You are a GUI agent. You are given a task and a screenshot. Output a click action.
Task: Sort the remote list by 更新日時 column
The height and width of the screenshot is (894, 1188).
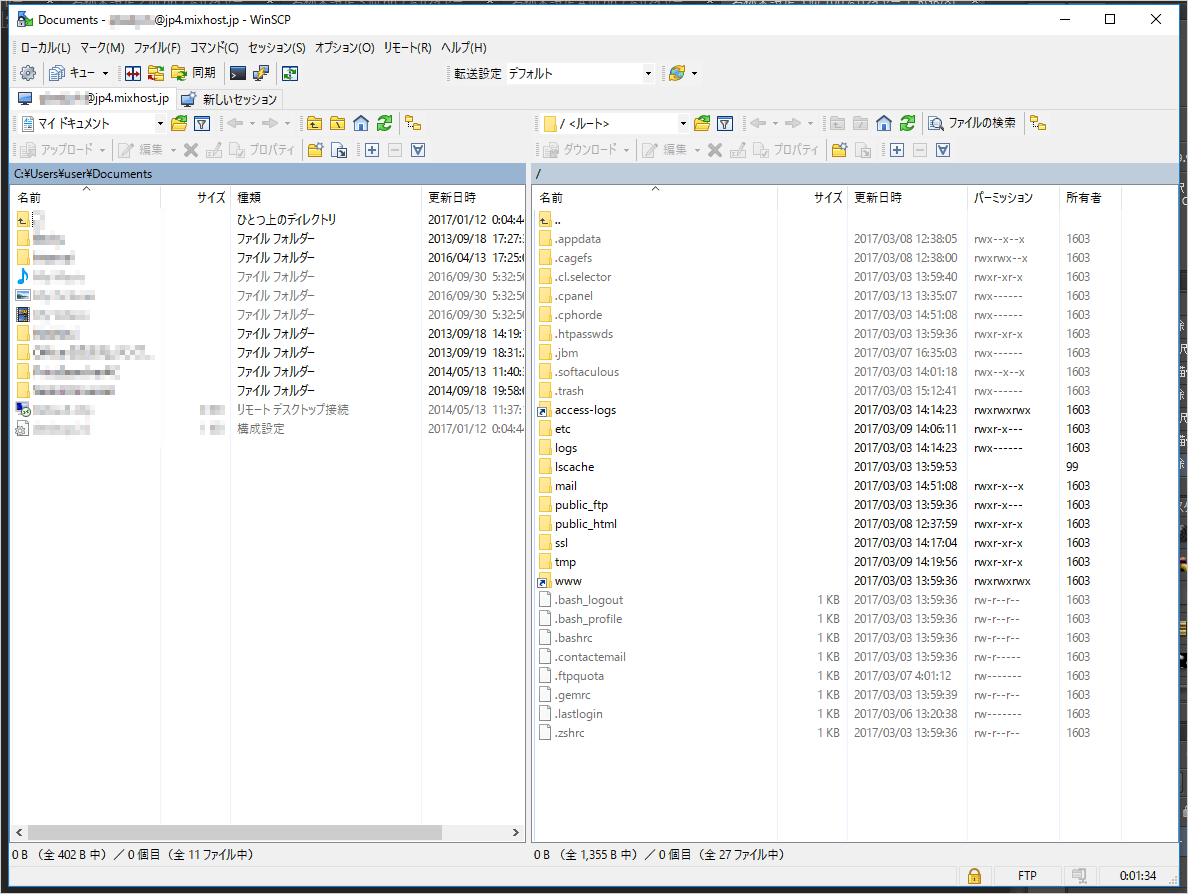tap(907, 198)
